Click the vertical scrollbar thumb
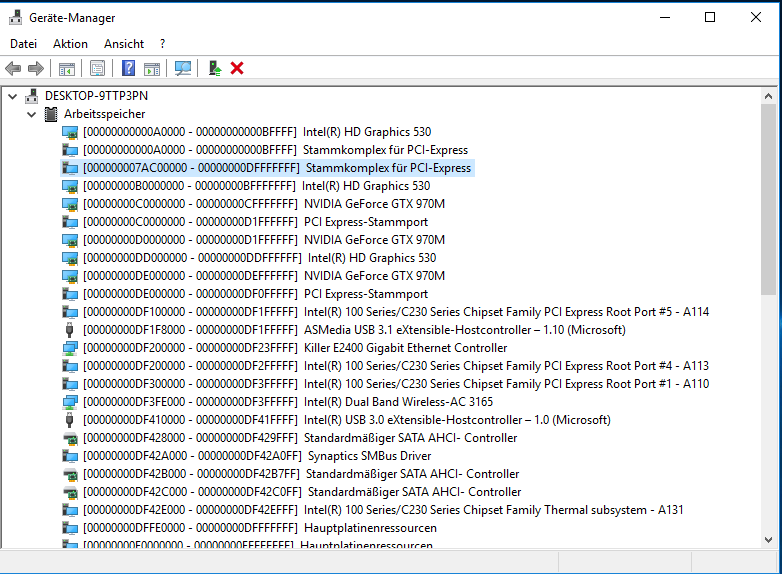The width and height of the screenshot is (782, 574). pyautogui.click(x=768, y=199)
